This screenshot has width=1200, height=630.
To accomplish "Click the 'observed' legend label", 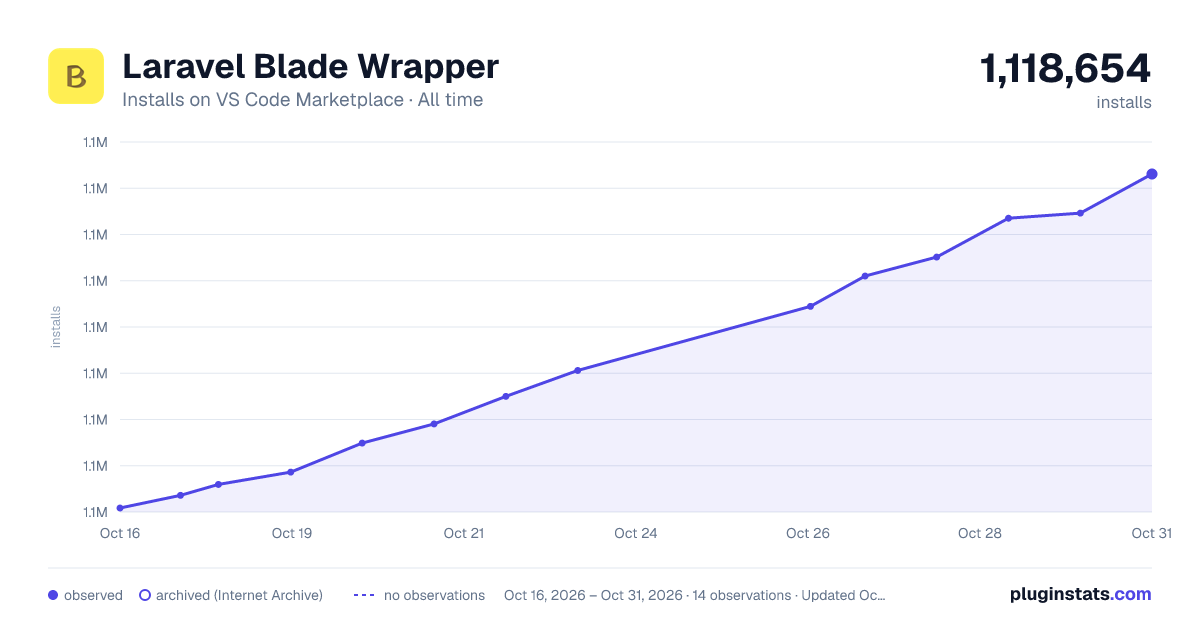I will coord(93,595).
